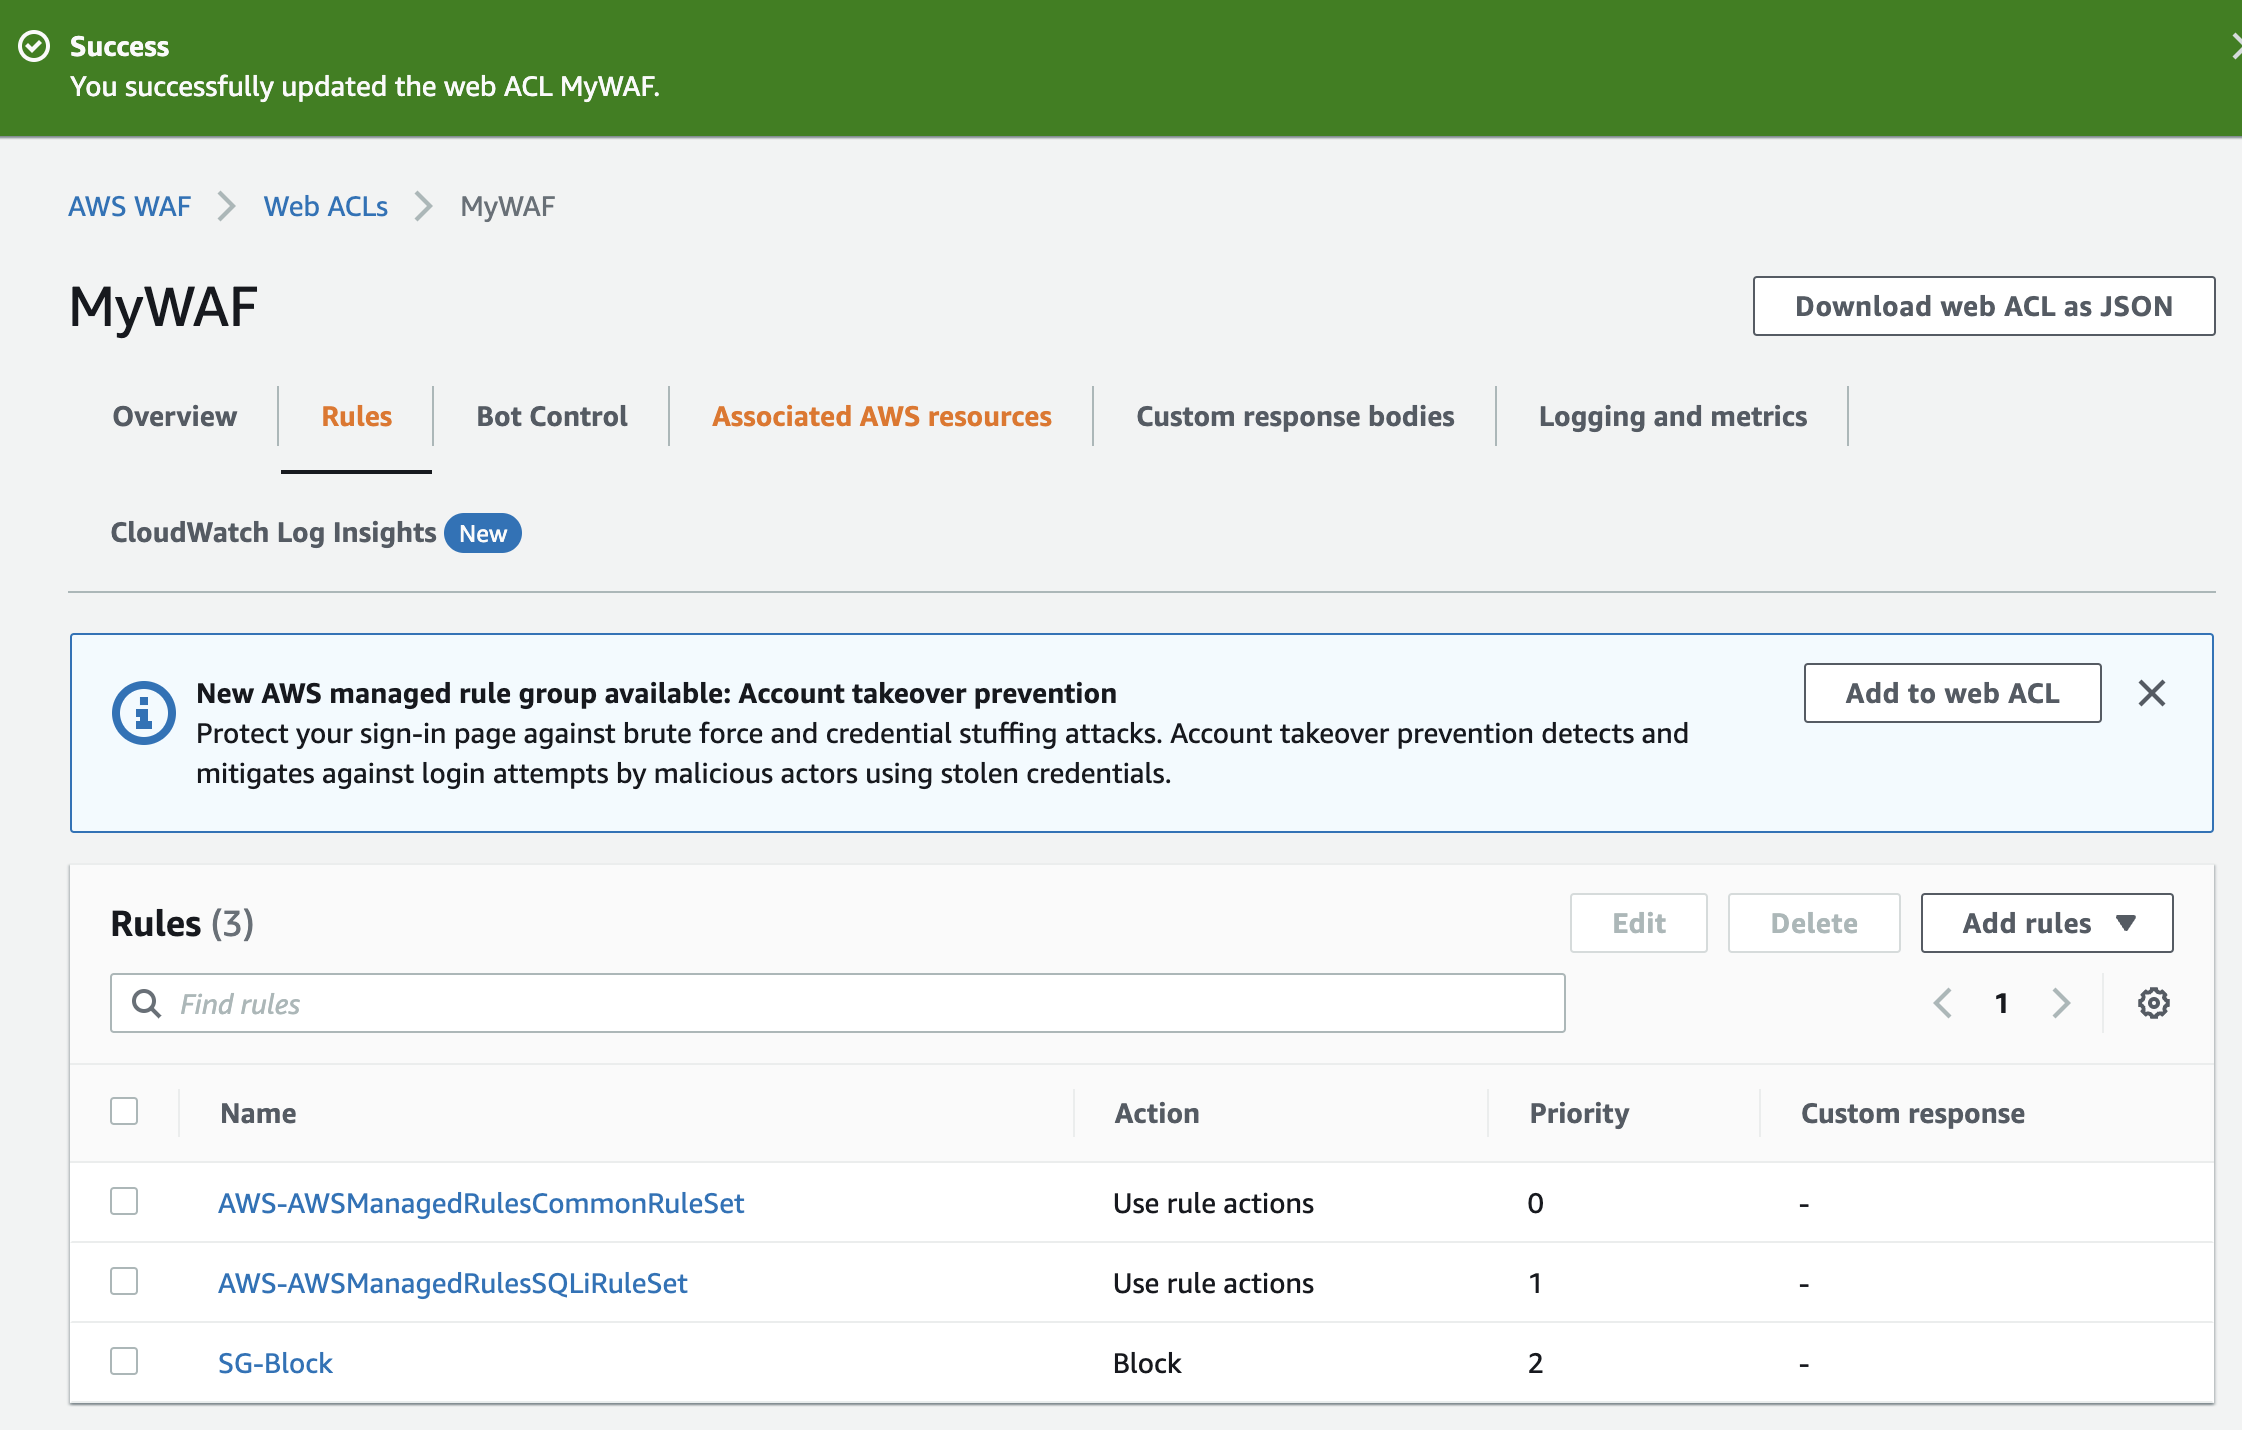Open CloudWatch Log Insights tab
The width and height of the screenshot is (2242, 1430).
[273, 532]
